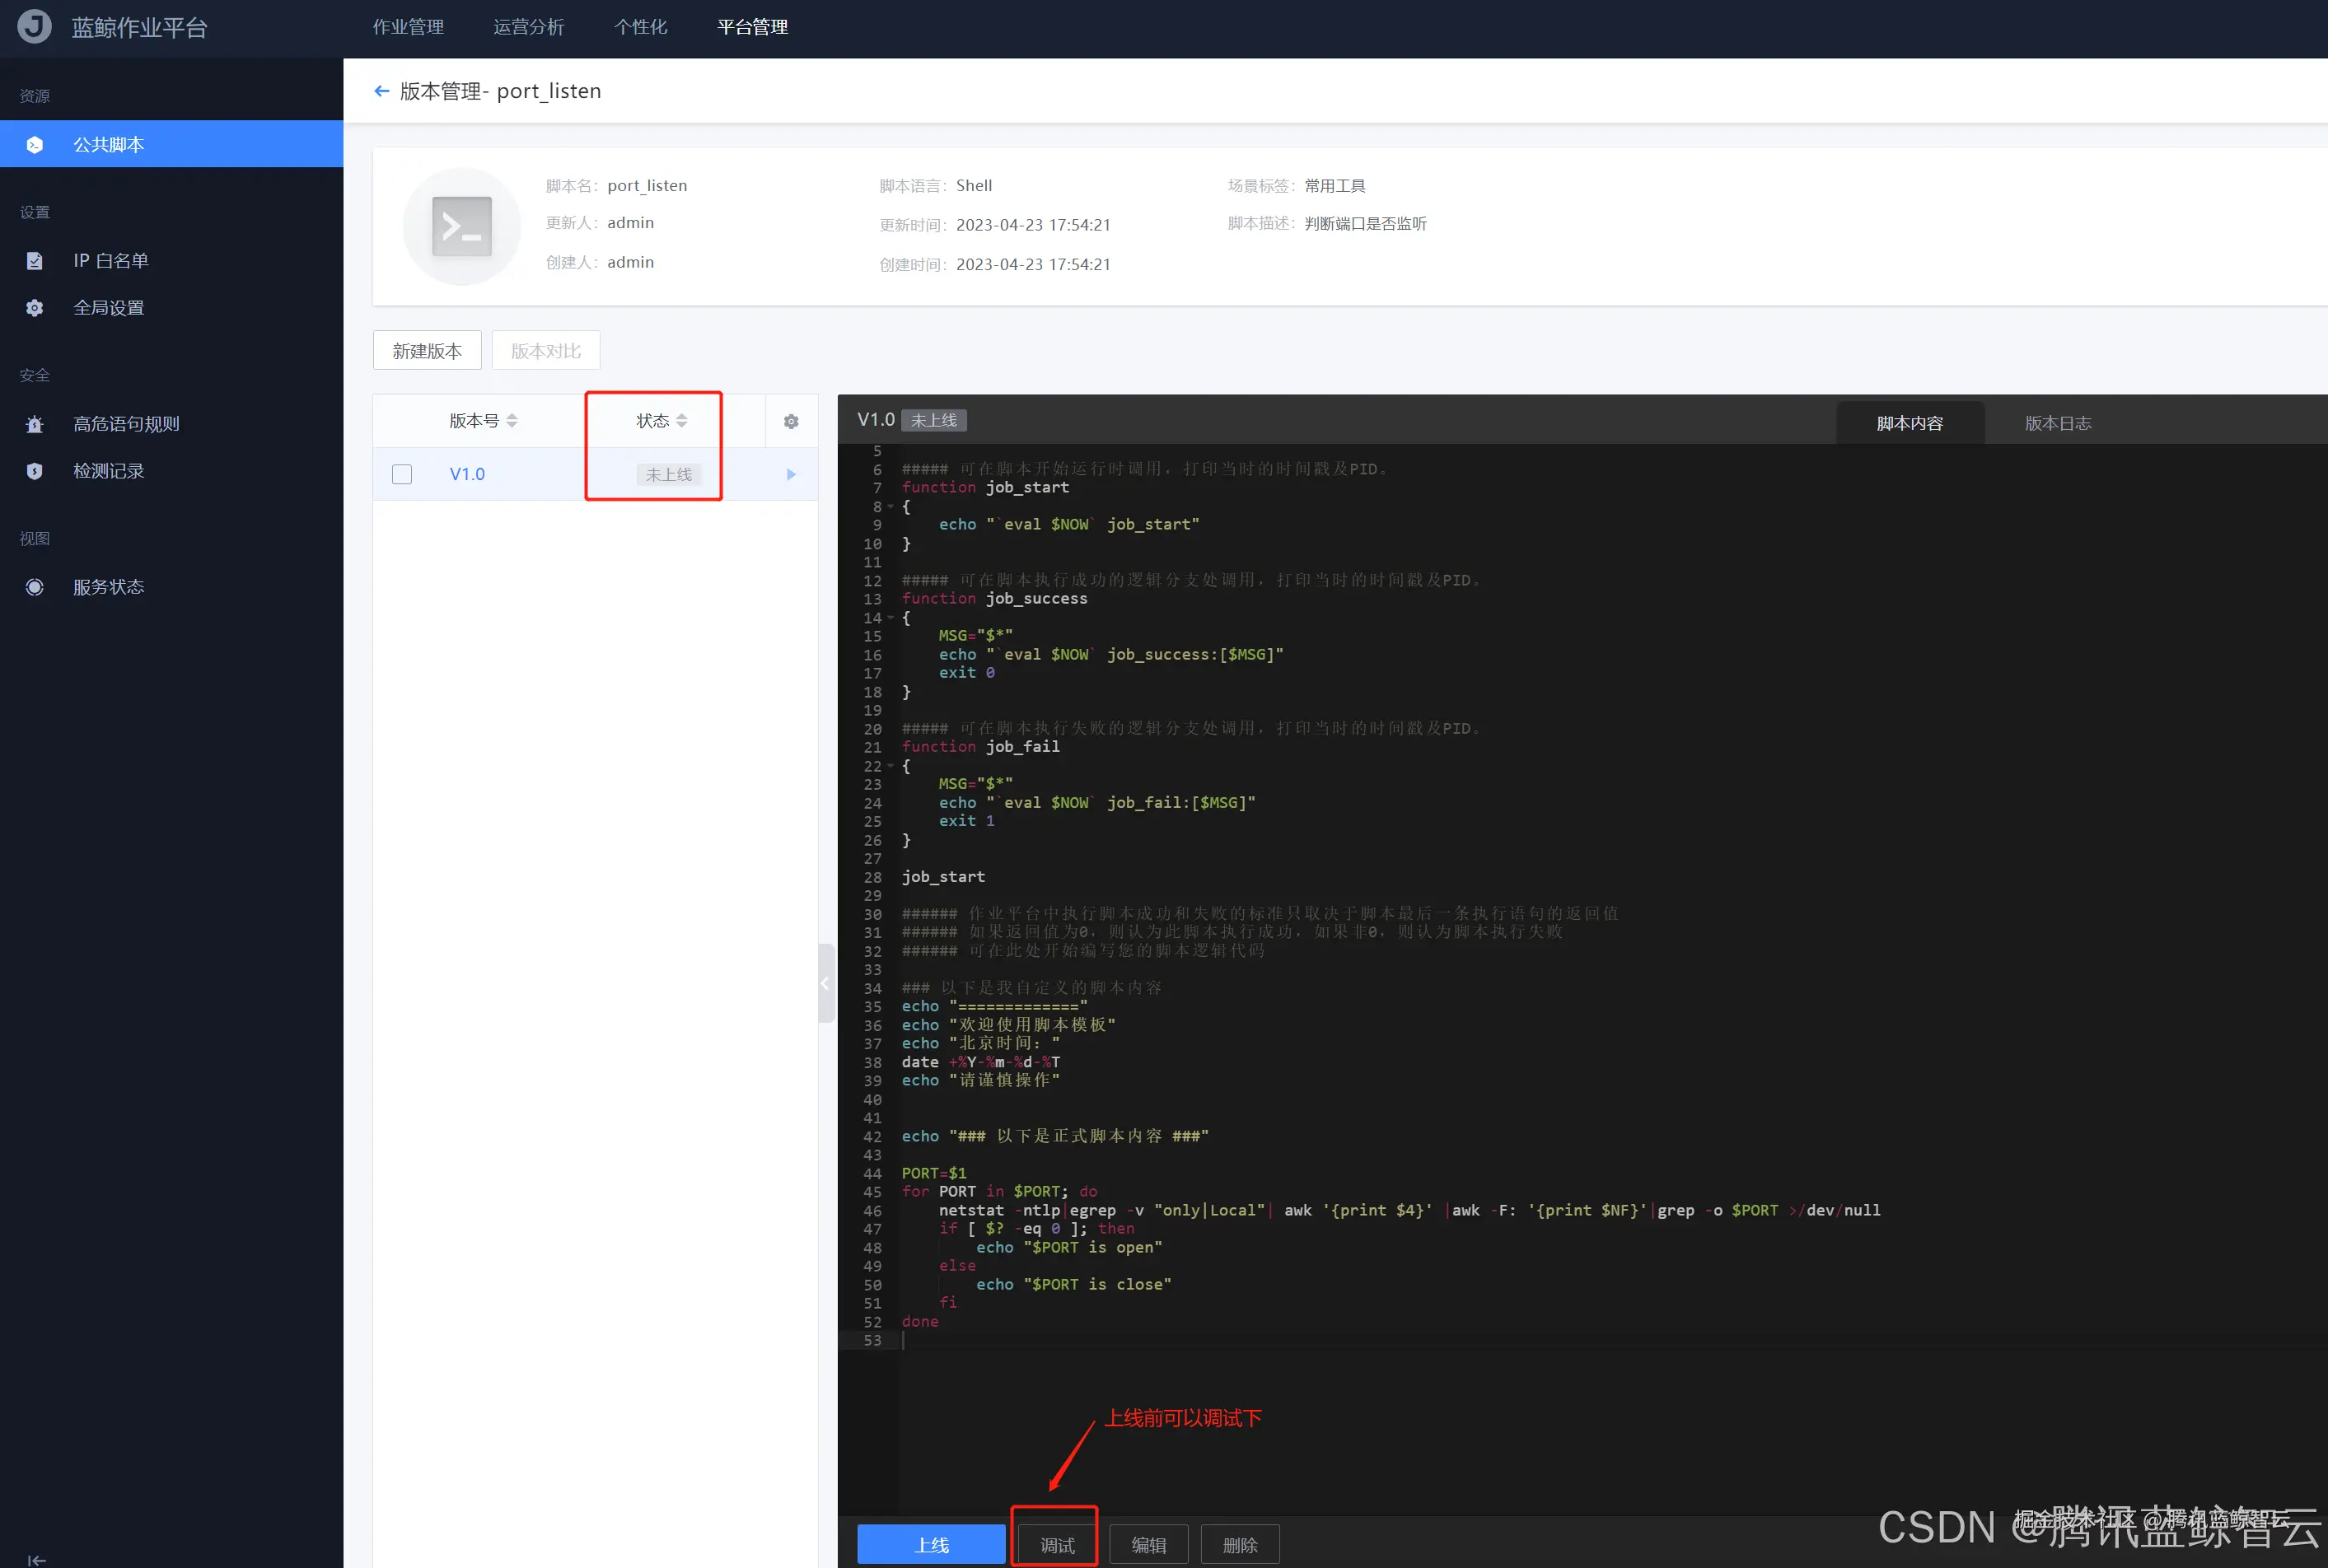The width and height of the screenshot is (2328, 1568).
Task: Sort the table by 版本号 column
Action: pos(512,421)
